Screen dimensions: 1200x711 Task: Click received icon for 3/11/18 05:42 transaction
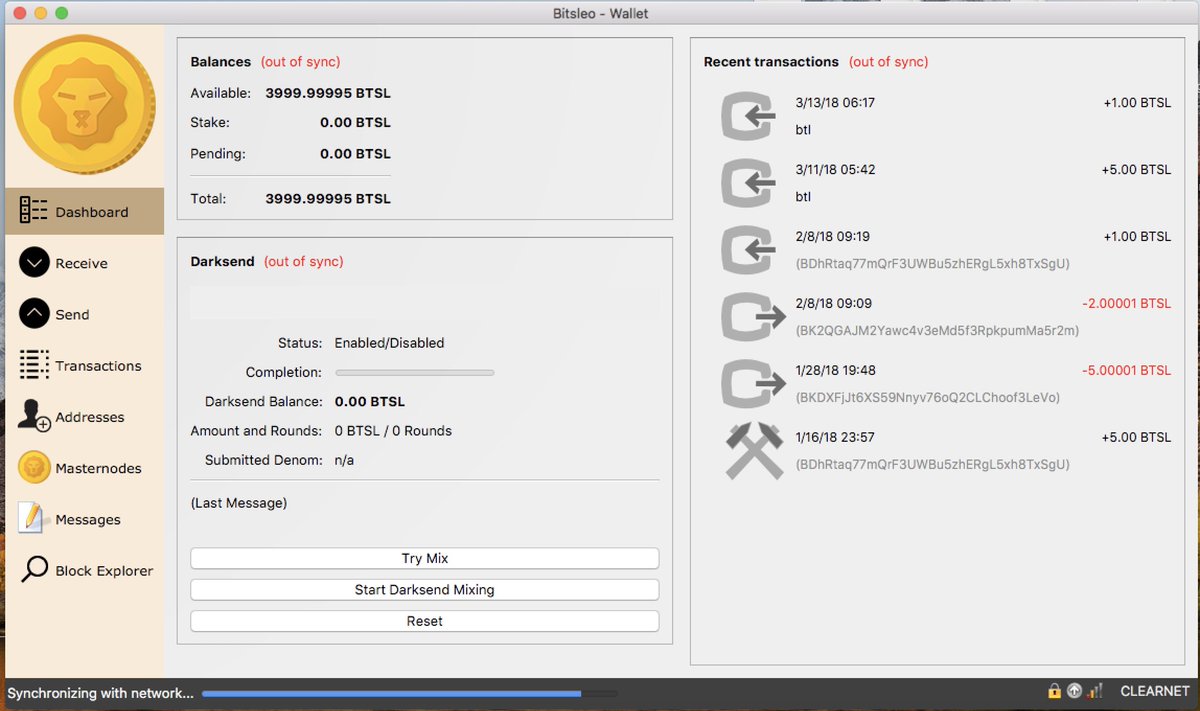(x=750, y=183)
